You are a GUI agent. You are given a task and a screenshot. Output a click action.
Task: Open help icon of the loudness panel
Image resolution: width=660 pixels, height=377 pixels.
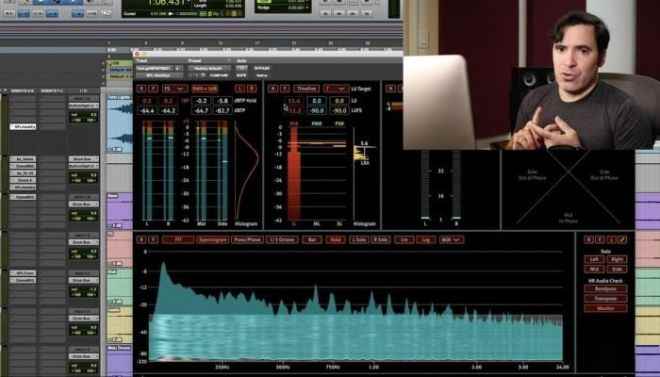coord(285,89)
